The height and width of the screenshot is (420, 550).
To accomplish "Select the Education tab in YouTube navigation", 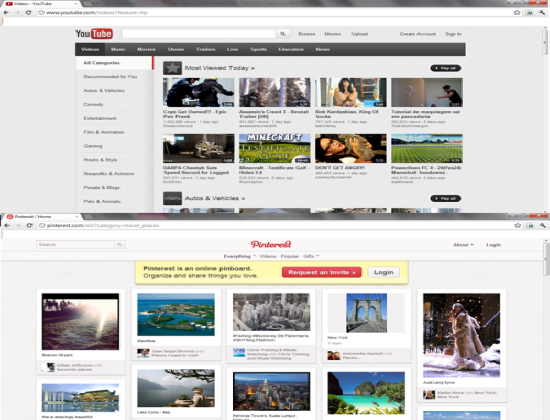I will pyautogui.click(x=291, y=49).
